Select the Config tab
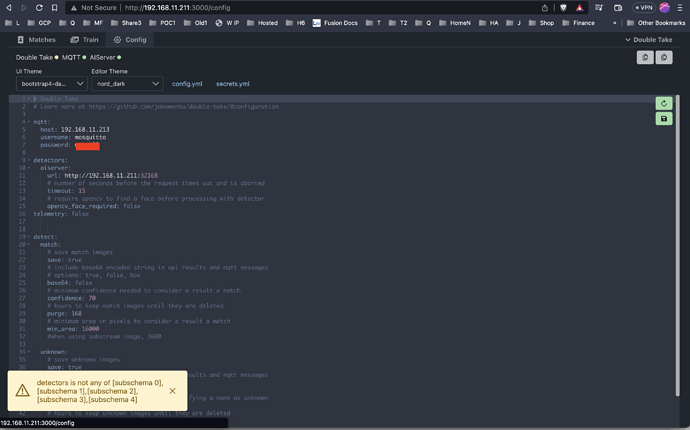Image resolution: width=690 pixels, height=430 pixels. click(130, 40)
